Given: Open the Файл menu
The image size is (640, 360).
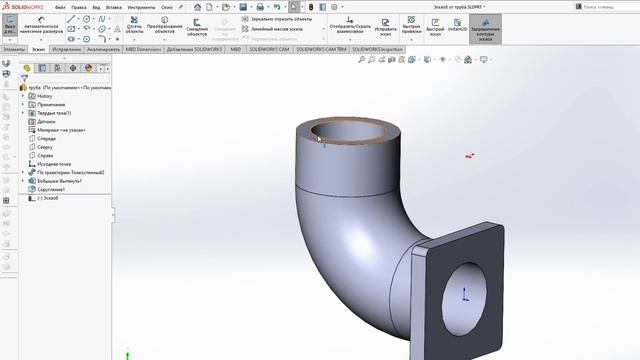Looking at the screenshot, I should [60, 7].
